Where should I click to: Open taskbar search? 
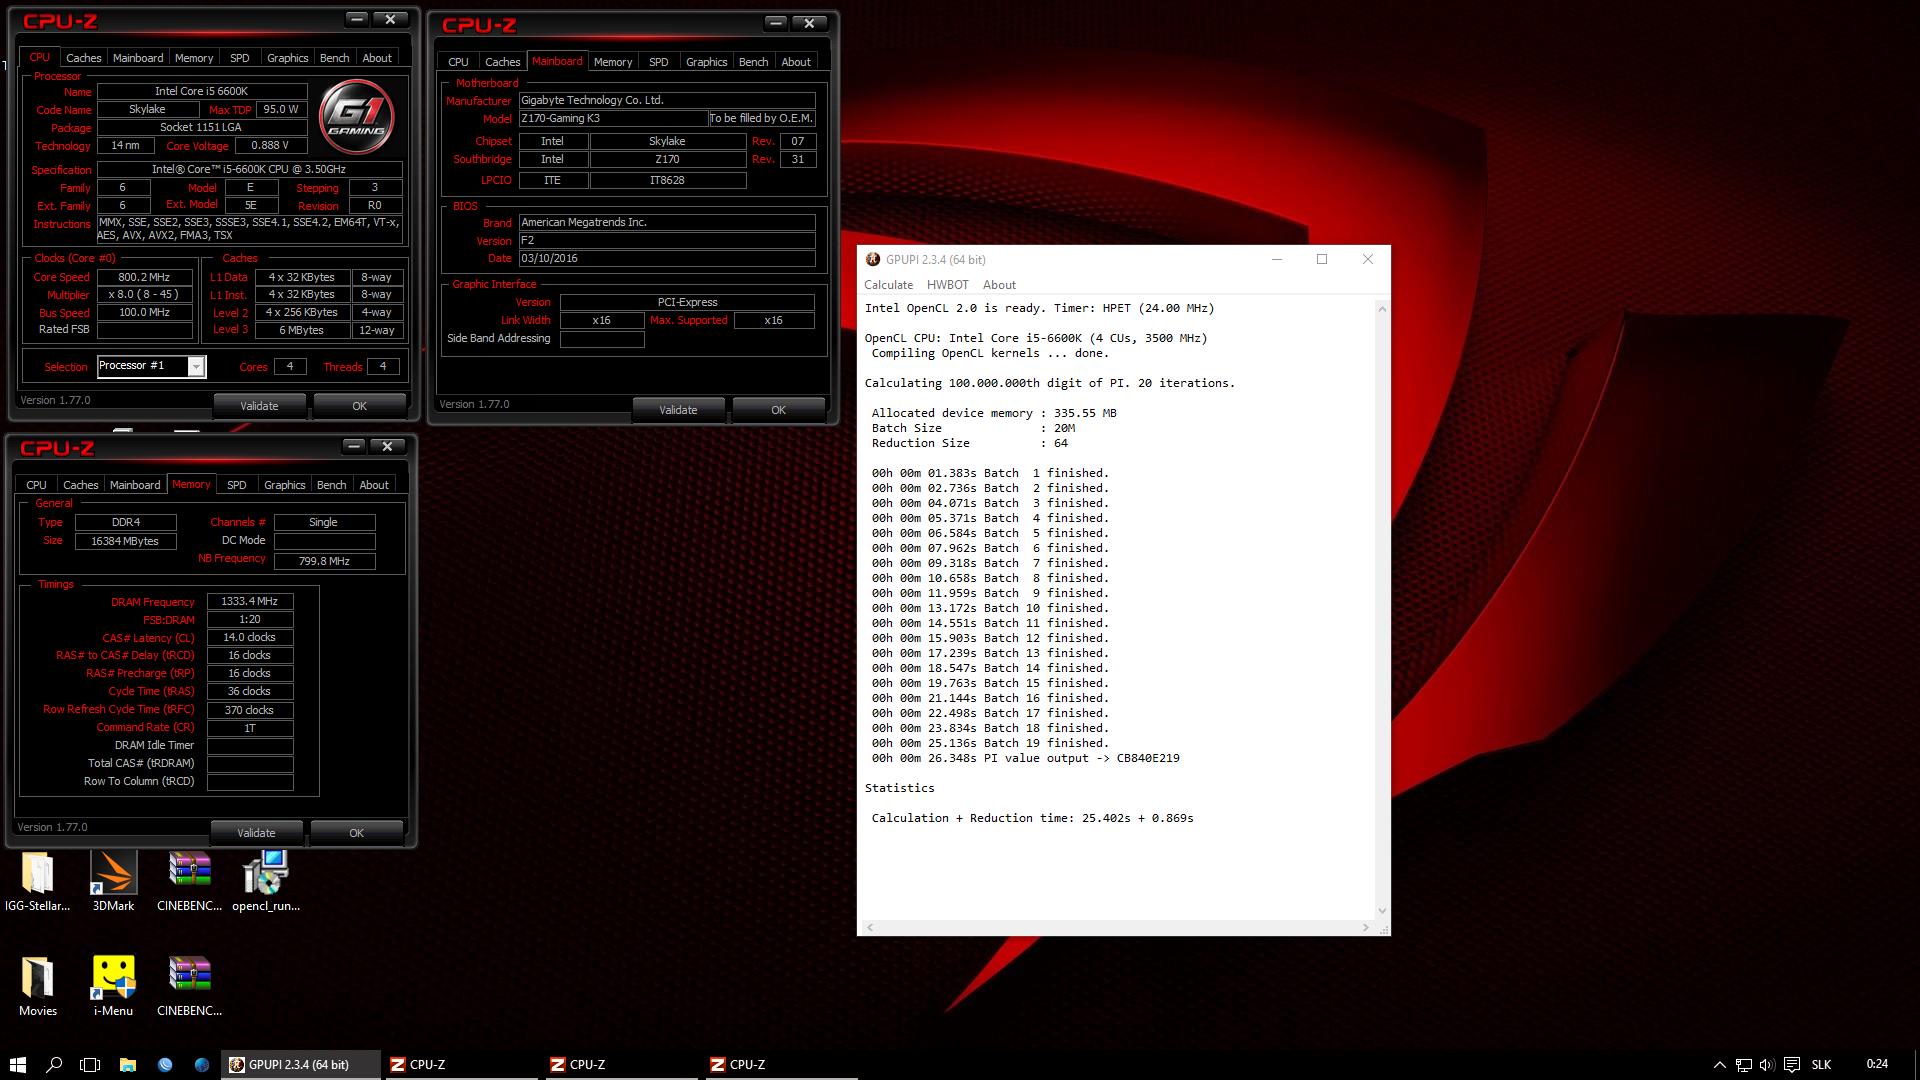(55, 1065)
